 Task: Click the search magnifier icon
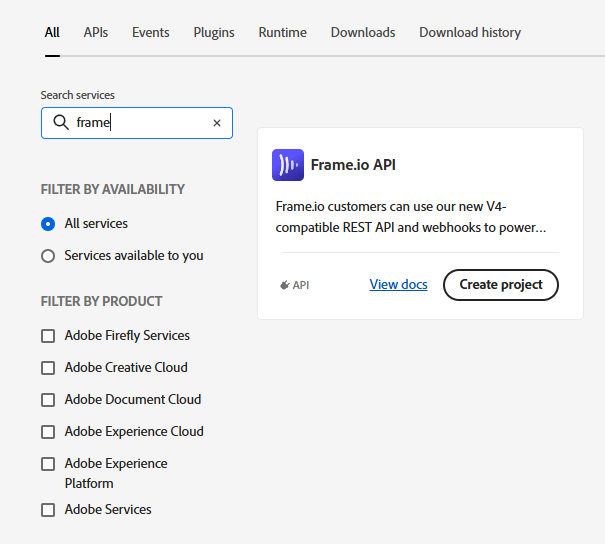[x=61, y=122]
